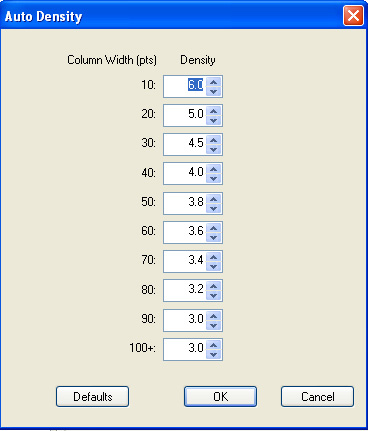Decrease density for 20 pt column width
This screenshot has height=431, width=368.
point(213,120)
